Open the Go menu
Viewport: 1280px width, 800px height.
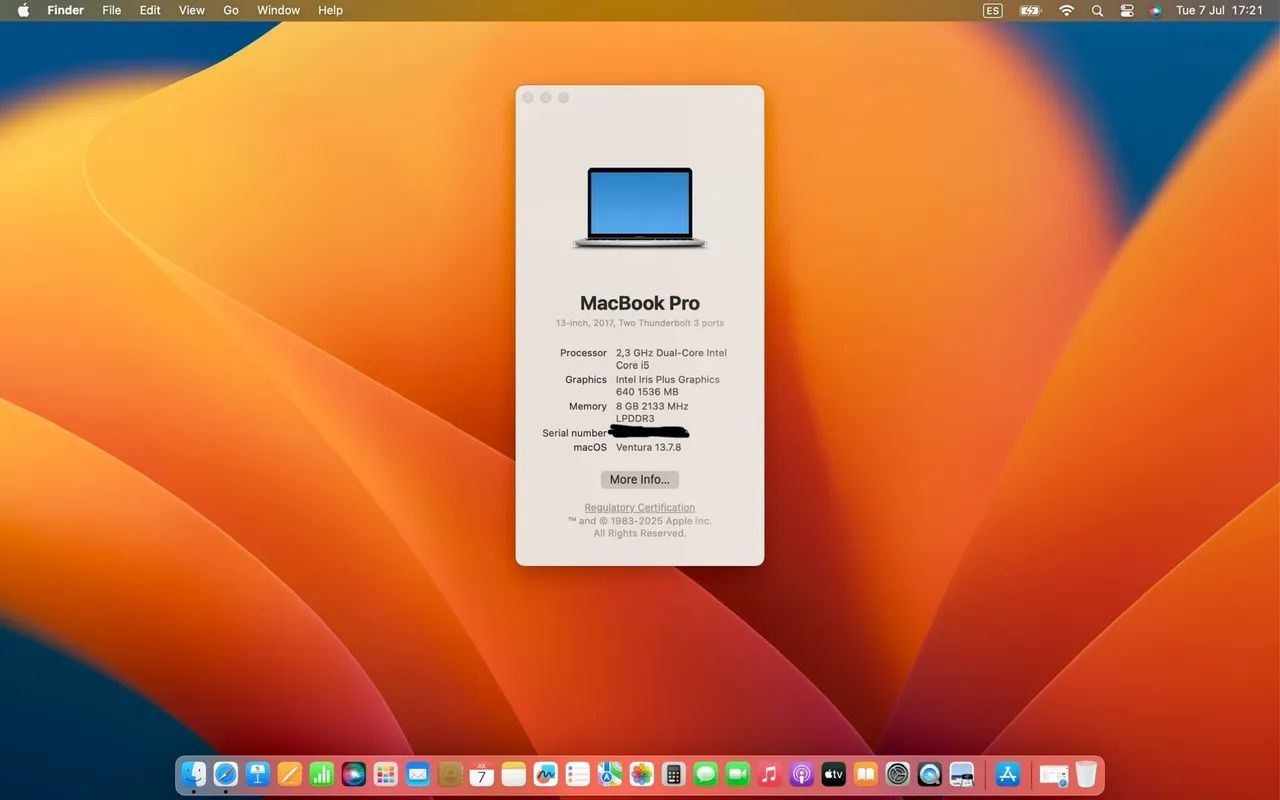pyautogui.click(x=231, y=10)
